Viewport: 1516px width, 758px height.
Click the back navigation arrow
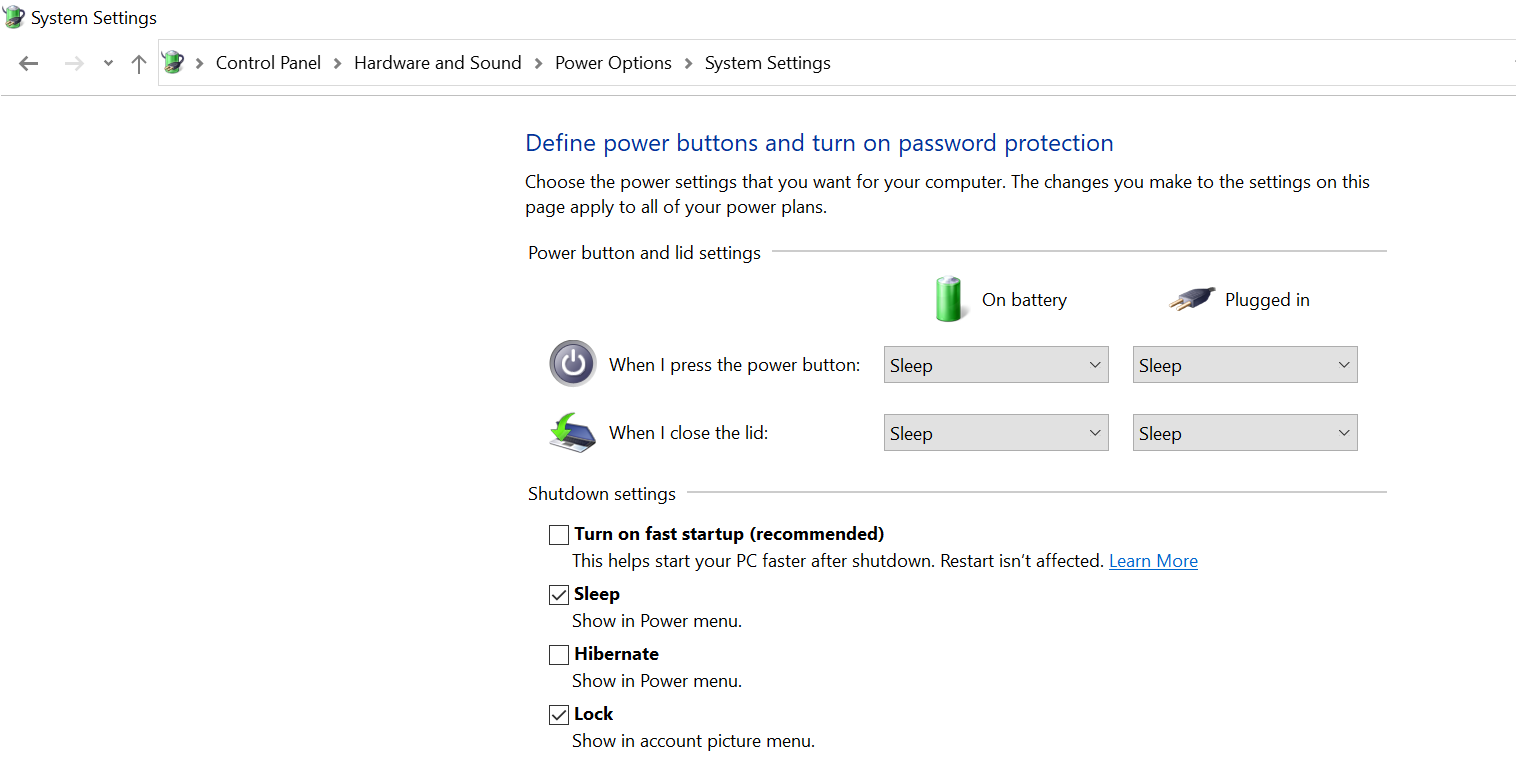tap(28, 63)
